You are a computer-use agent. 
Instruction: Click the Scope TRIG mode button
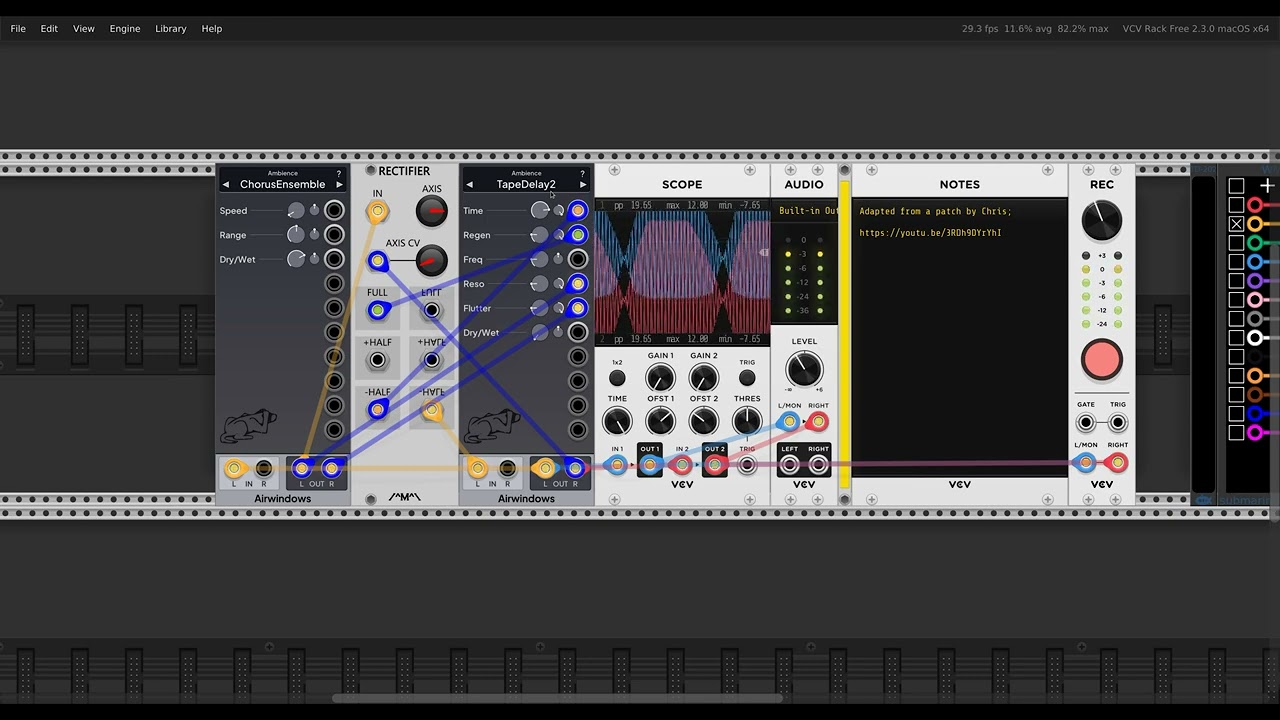tap(747, 378)
